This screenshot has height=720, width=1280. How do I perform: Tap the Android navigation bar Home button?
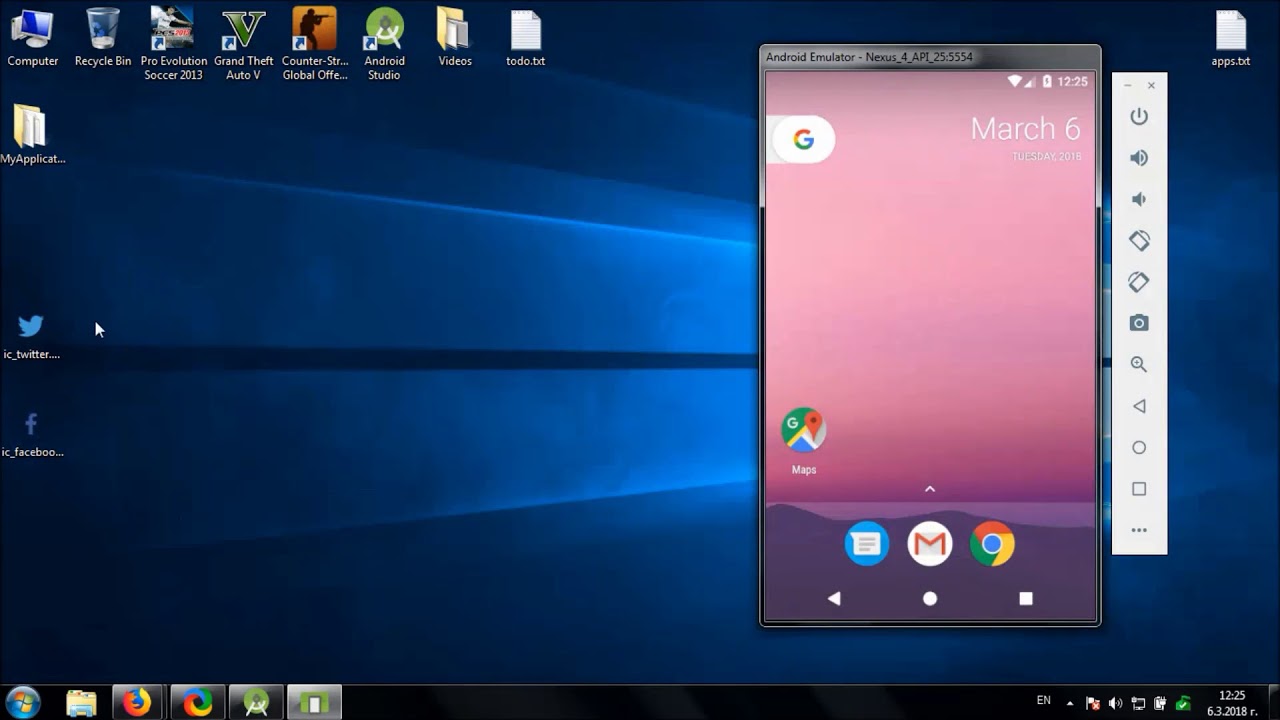930,598
